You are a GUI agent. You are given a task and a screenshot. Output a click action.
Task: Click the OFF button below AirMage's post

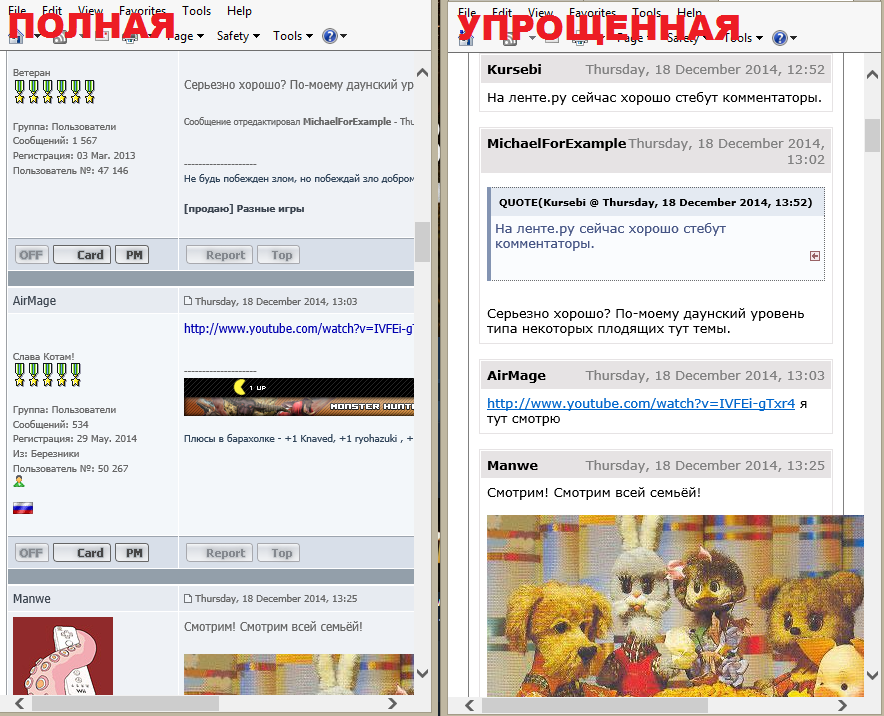click(32, 553)
